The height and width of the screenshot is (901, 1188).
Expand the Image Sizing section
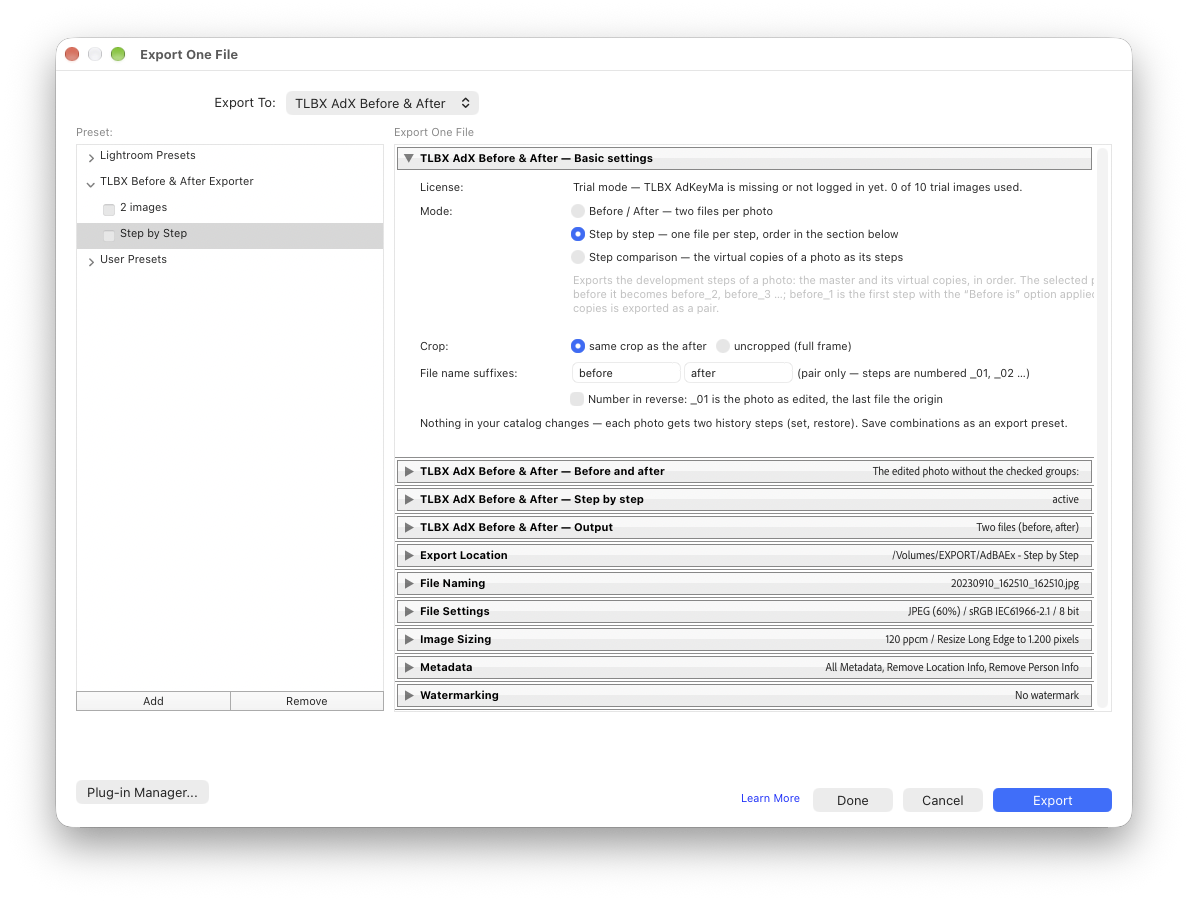coord(409,640)
